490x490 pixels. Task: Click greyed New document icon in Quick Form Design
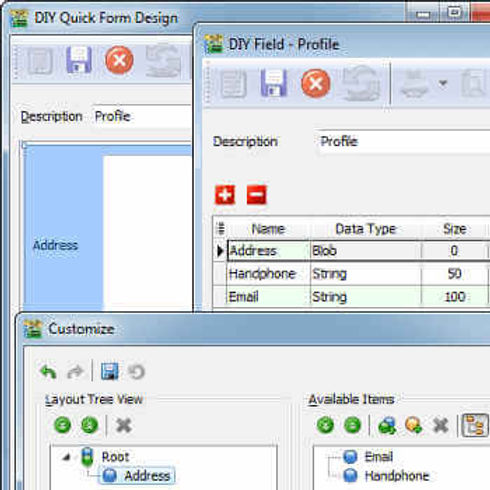click(x=40, y=61)
